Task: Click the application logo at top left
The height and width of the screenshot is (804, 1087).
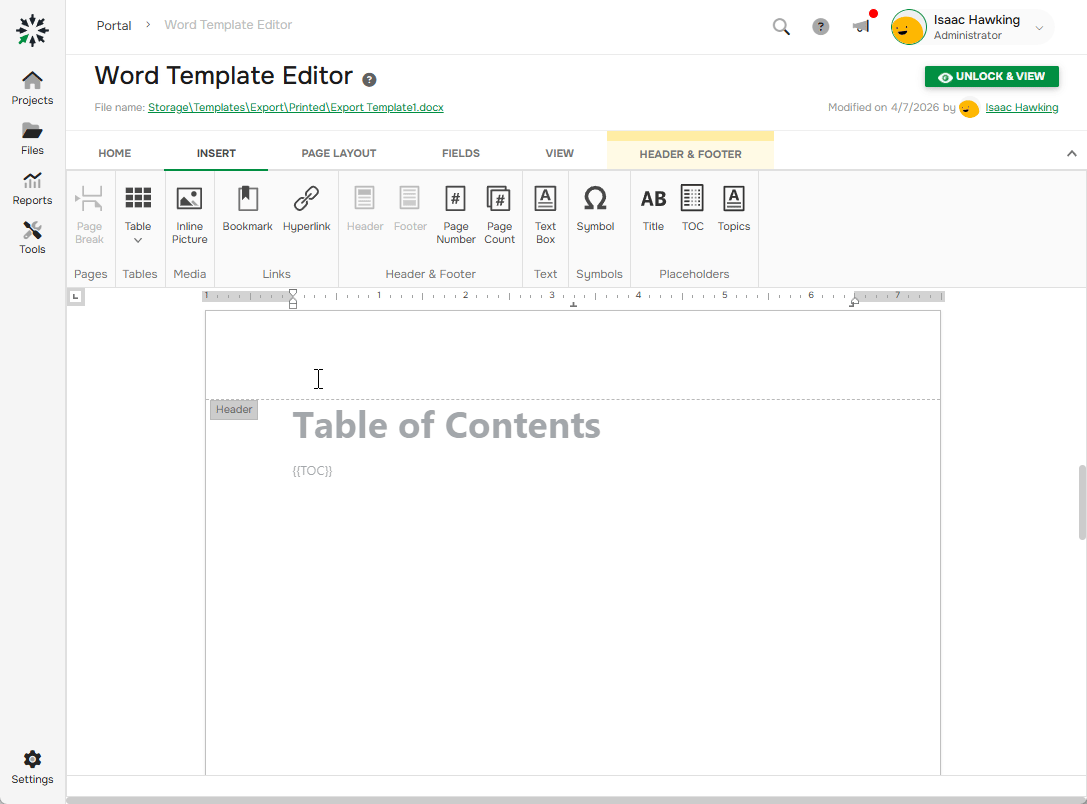Action: (33, 30)
